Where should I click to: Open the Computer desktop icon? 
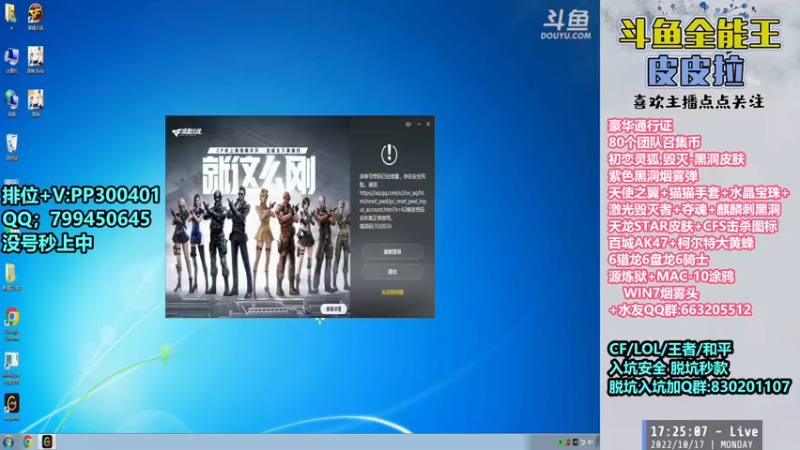pyautogui.click(x=12, y=60)
